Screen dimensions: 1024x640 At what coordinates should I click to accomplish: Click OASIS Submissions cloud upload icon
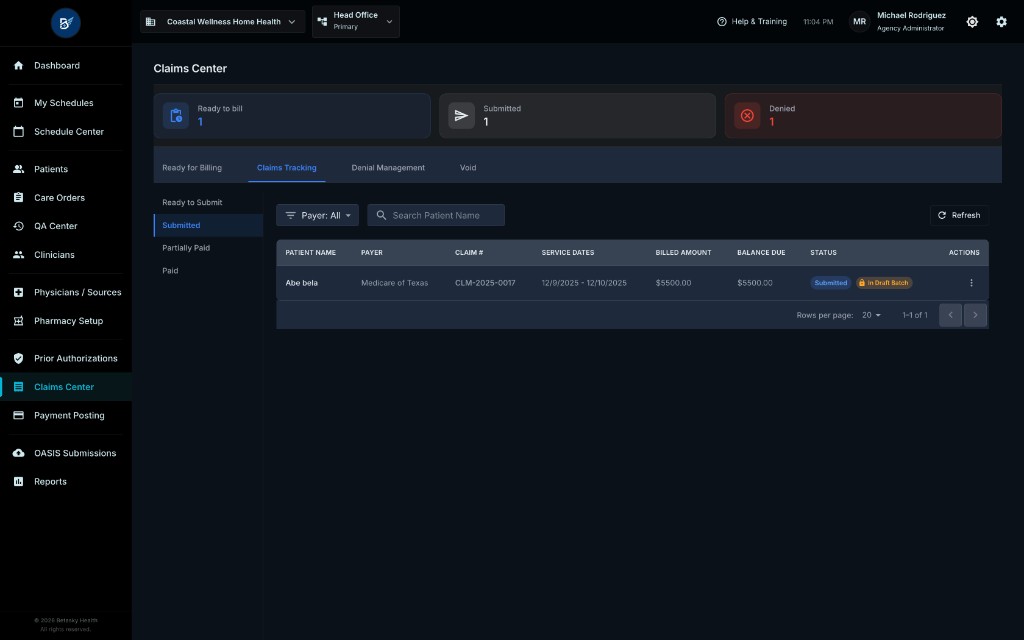click(x=18, y=453)
